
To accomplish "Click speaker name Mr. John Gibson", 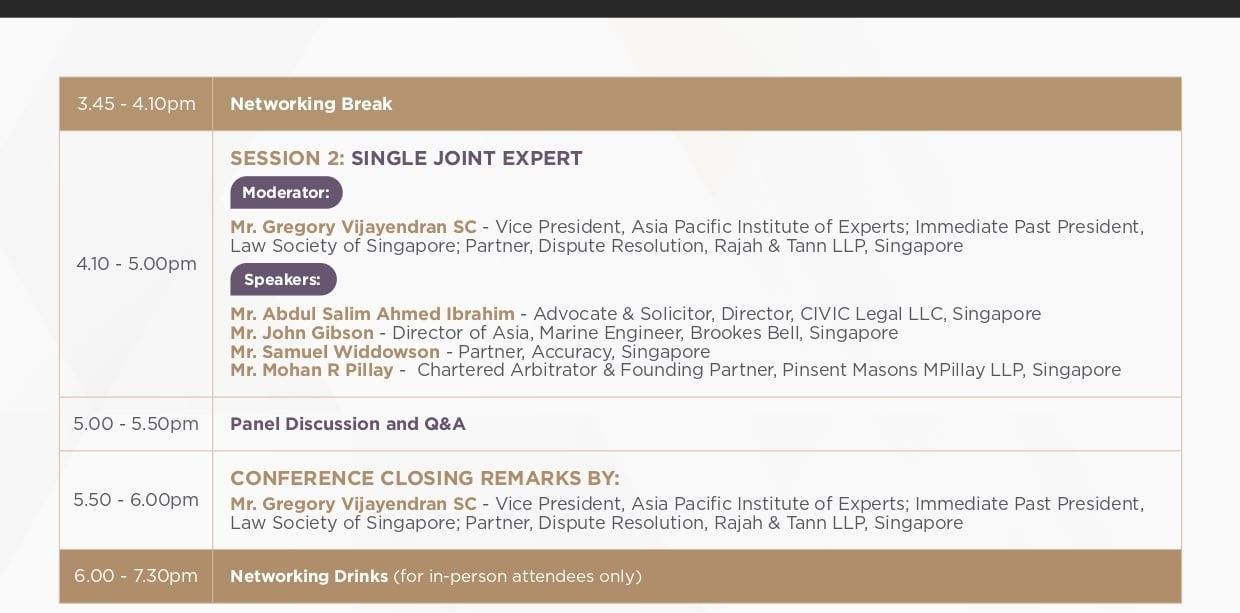I will coord(302,333).
